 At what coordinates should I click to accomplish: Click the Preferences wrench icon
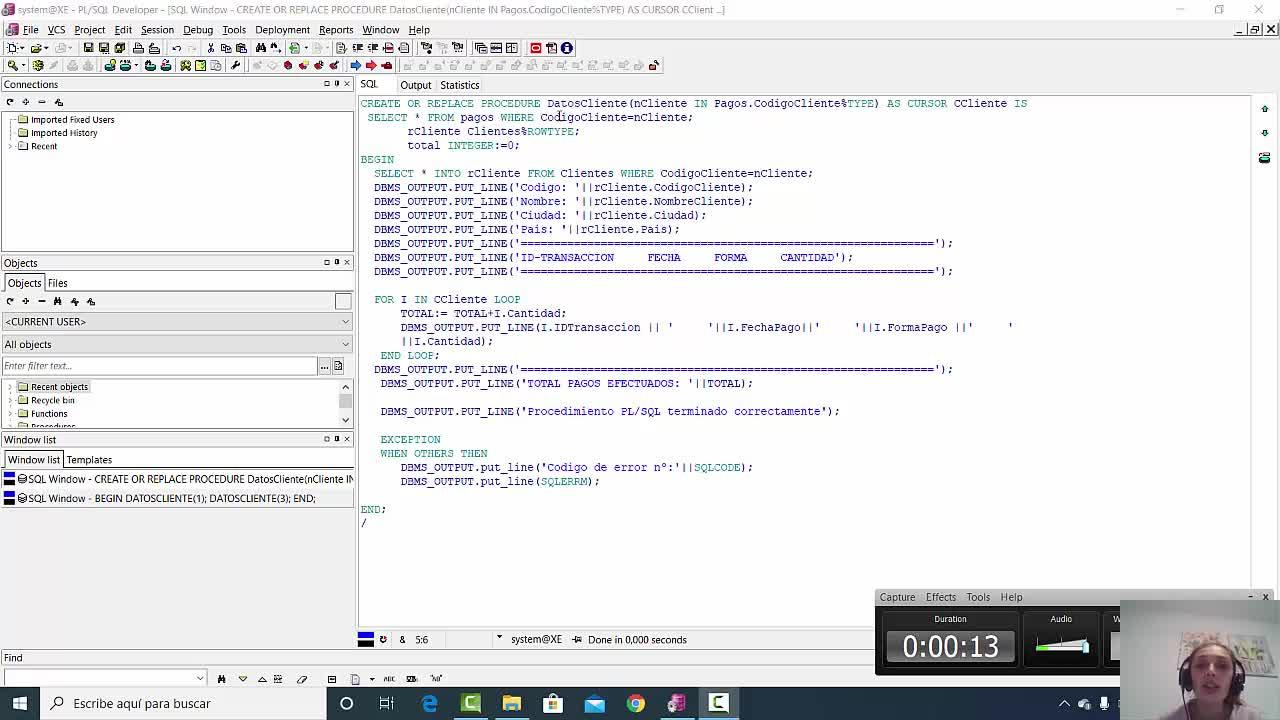(x=236, y=66)
